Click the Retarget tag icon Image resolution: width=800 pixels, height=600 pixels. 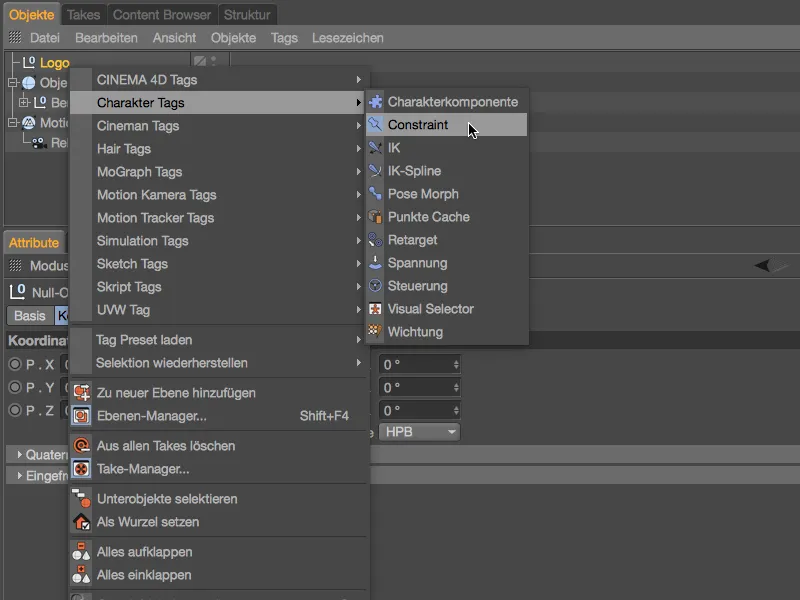[x=376, y=239]
